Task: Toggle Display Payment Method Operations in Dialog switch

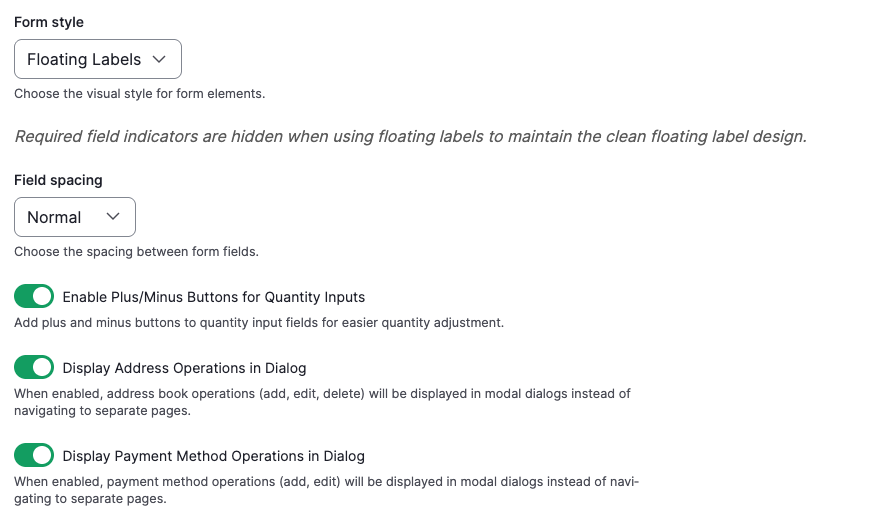Action: click(34, 456)
